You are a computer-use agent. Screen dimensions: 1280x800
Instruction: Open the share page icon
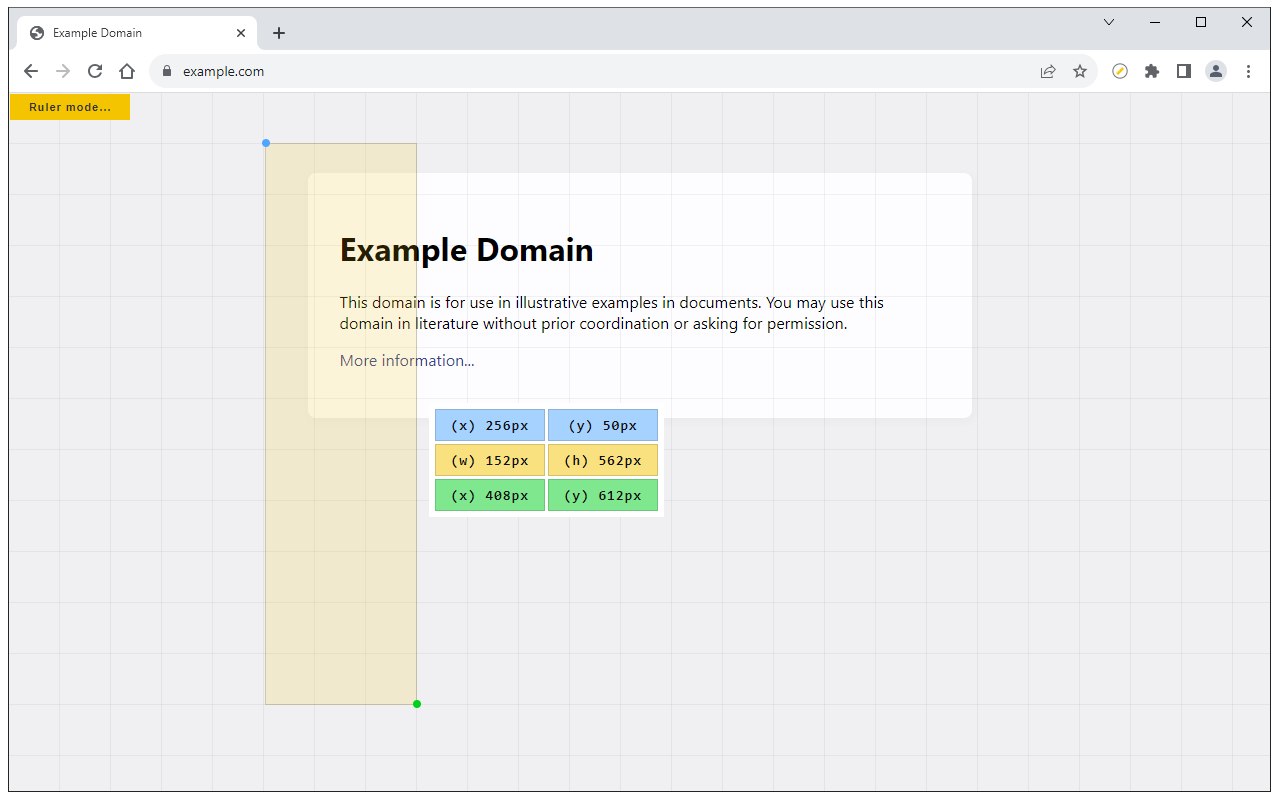point(1048,71)
